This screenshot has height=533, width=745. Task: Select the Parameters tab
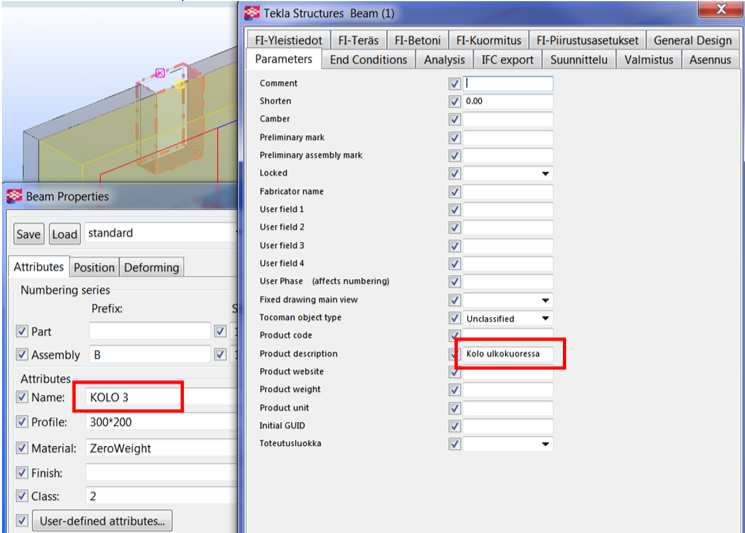point(284,59)
